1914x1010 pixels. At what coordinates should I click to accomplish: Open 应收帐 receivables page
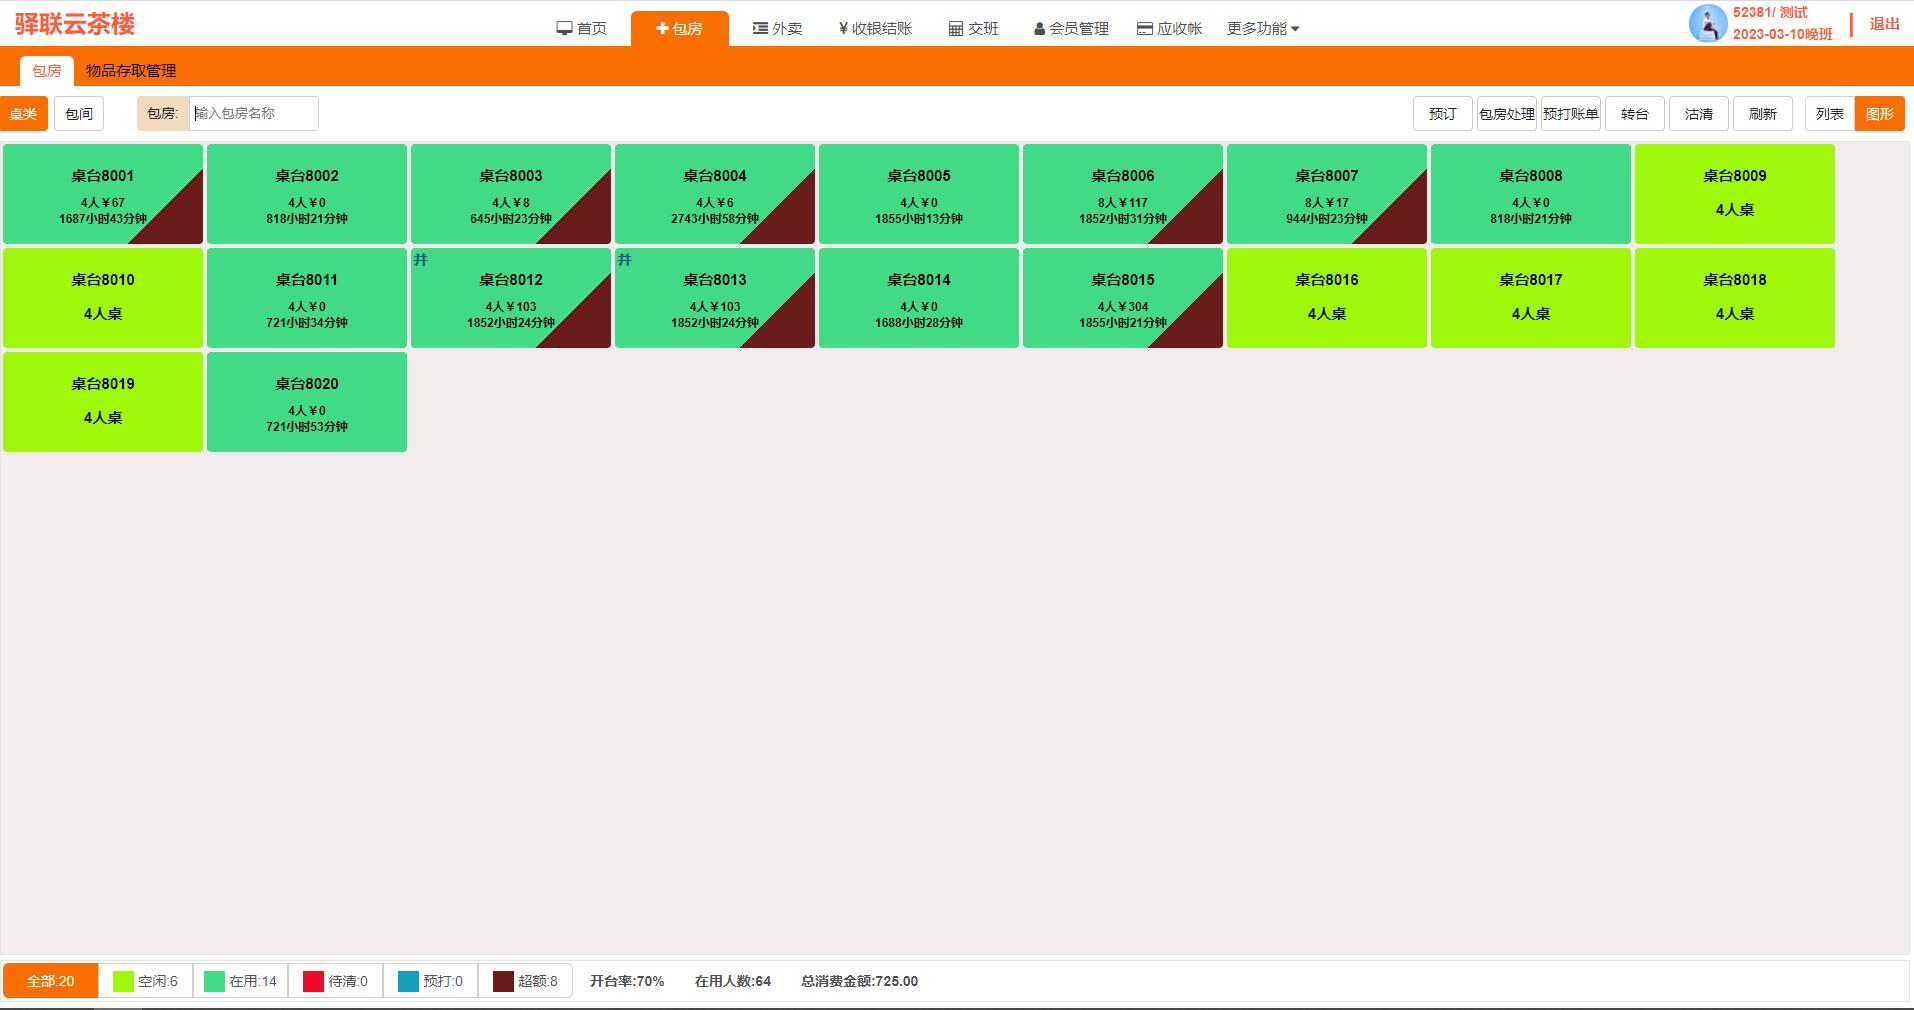click(1169, 29)
